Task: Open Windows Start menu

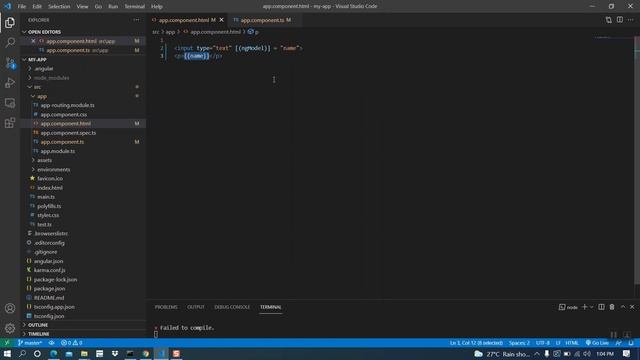Action: click(7, 353)
